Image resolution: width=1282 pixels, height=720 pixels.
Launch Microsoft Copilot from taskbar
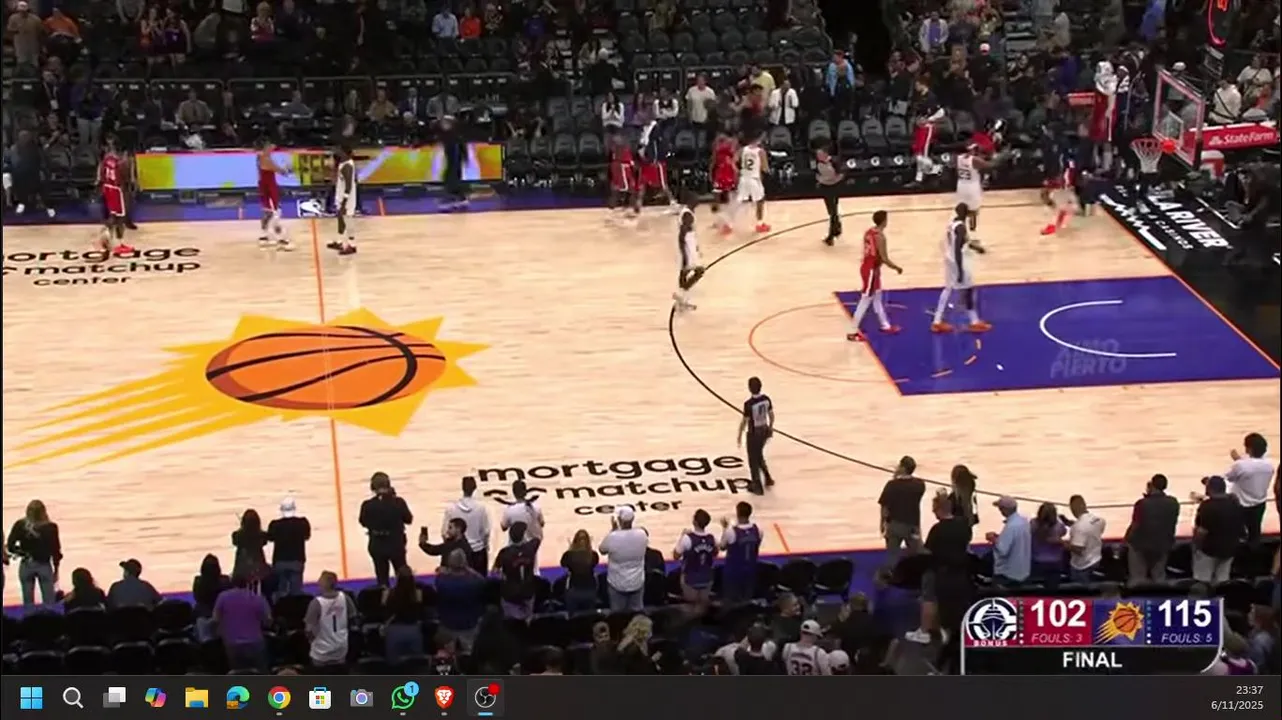[155, 697]
